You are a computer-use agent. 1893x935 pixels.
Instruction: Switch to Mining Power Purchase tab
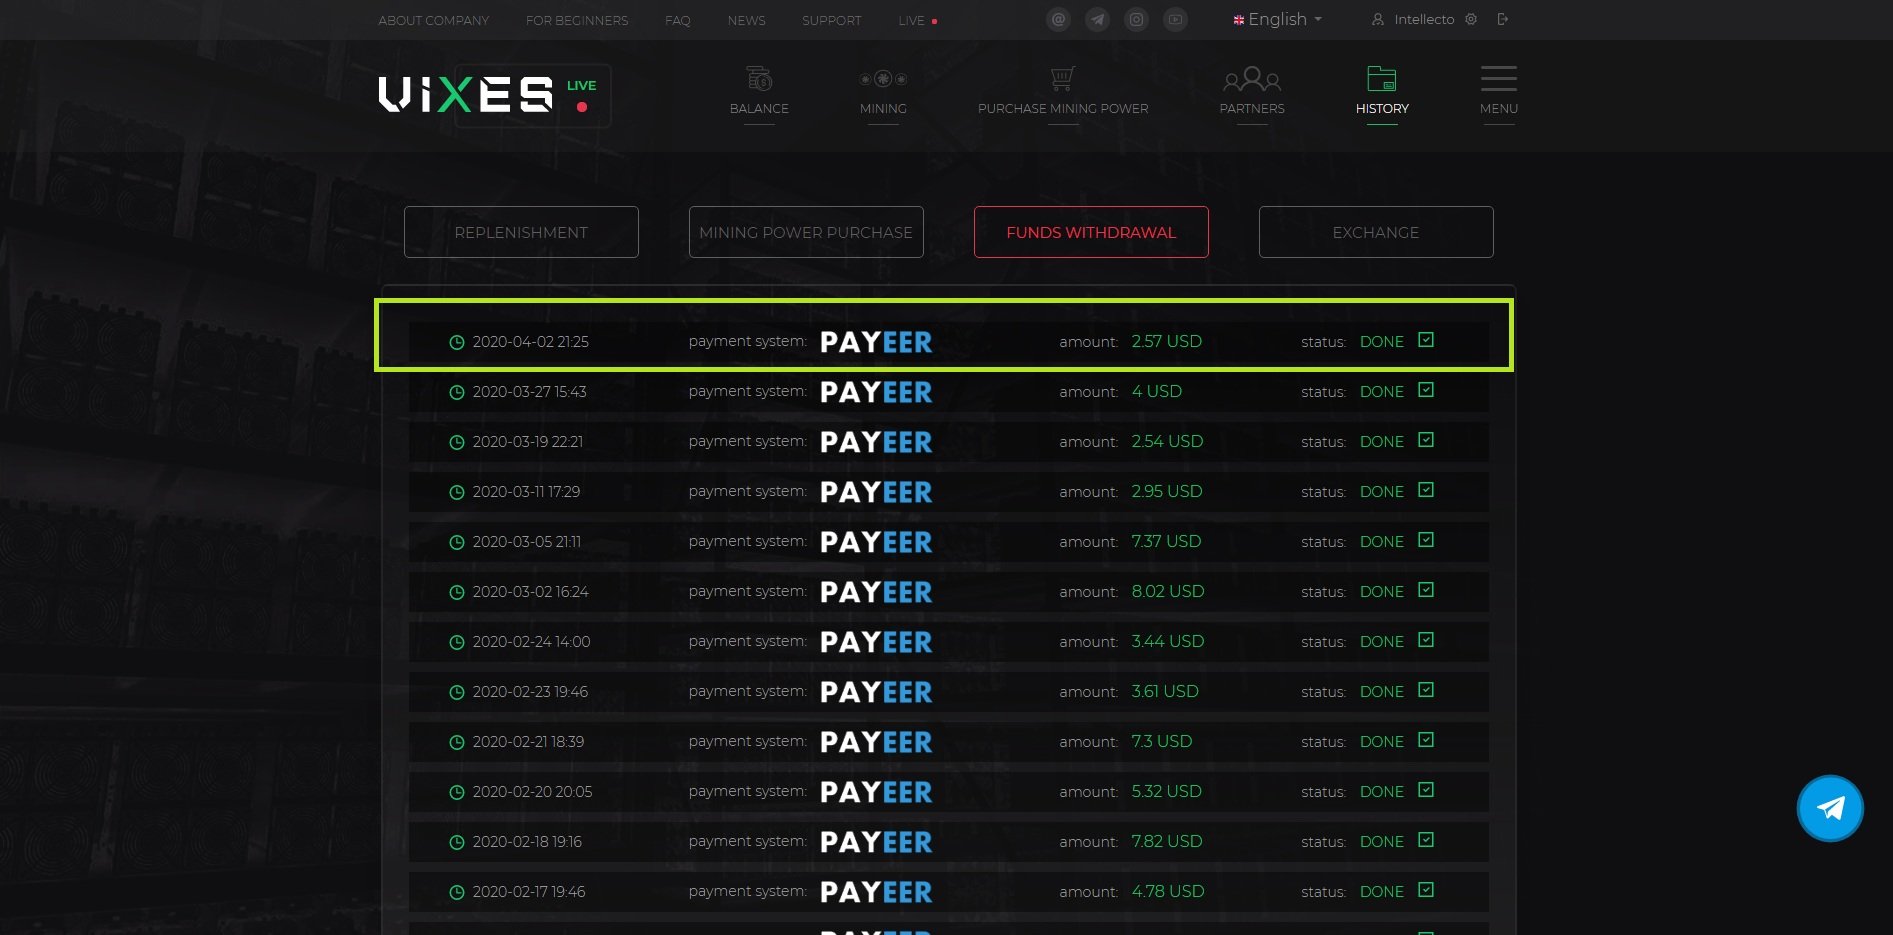806,232
